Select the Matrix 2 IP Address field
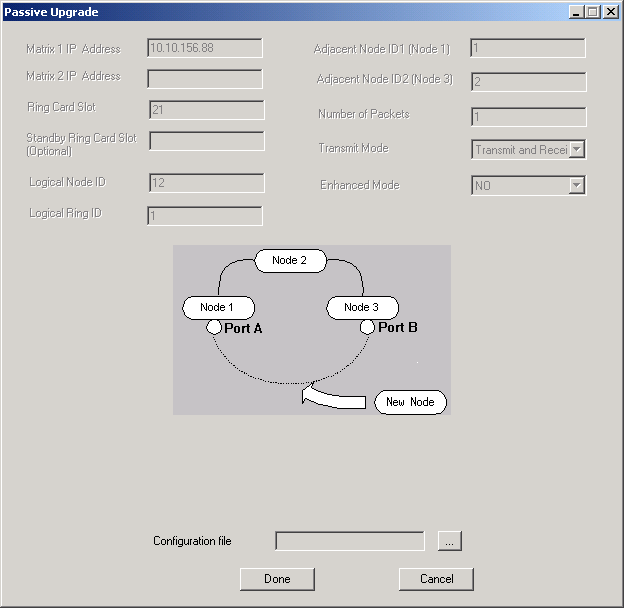624x608 pixels. click(x=205, y=79)
